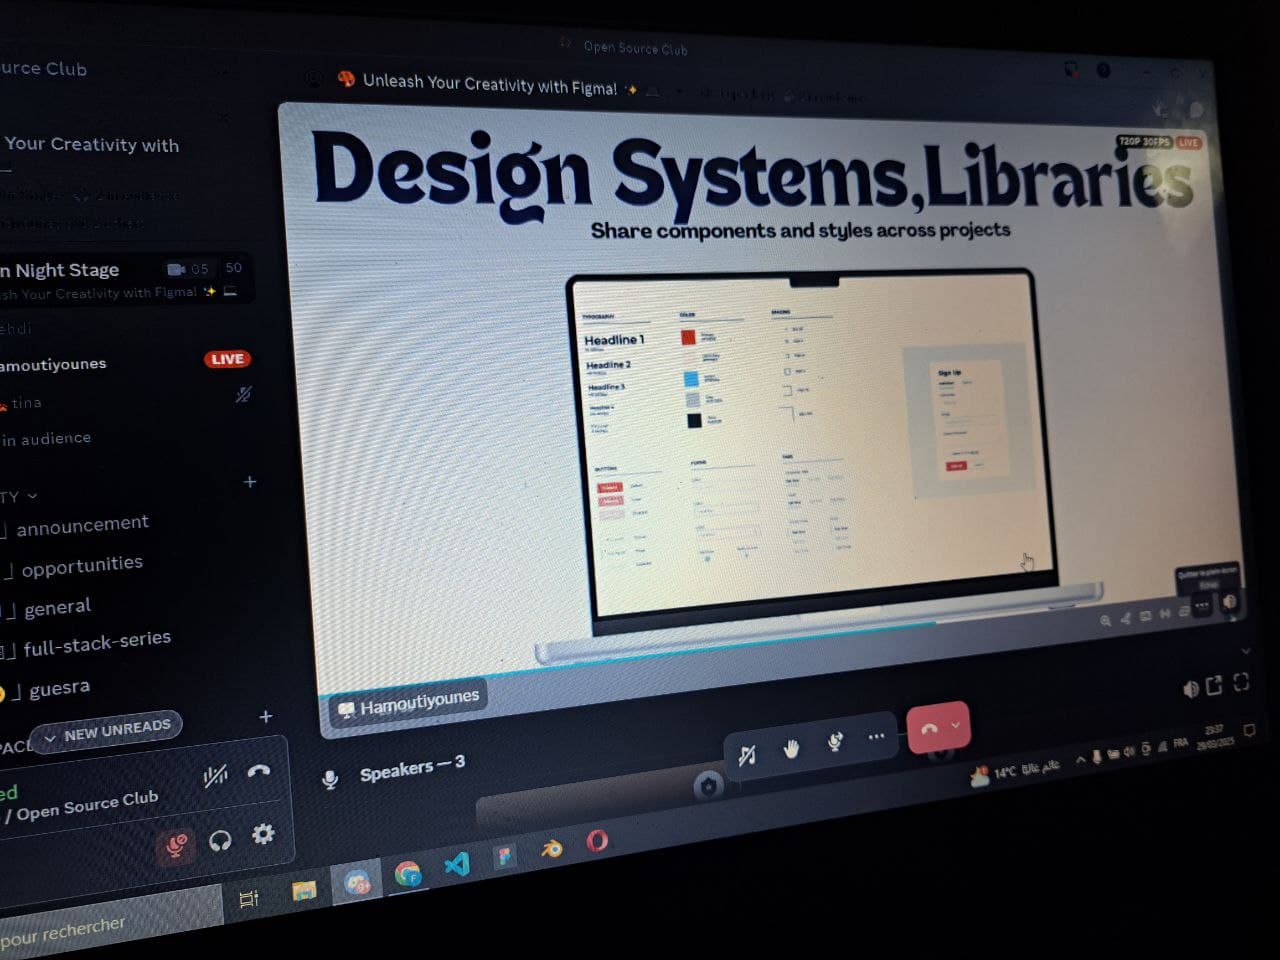Screen dimensions: 1280x960
Task: Launch Visual Studio Code from the taskbar
Action: (x=457, y=863)
